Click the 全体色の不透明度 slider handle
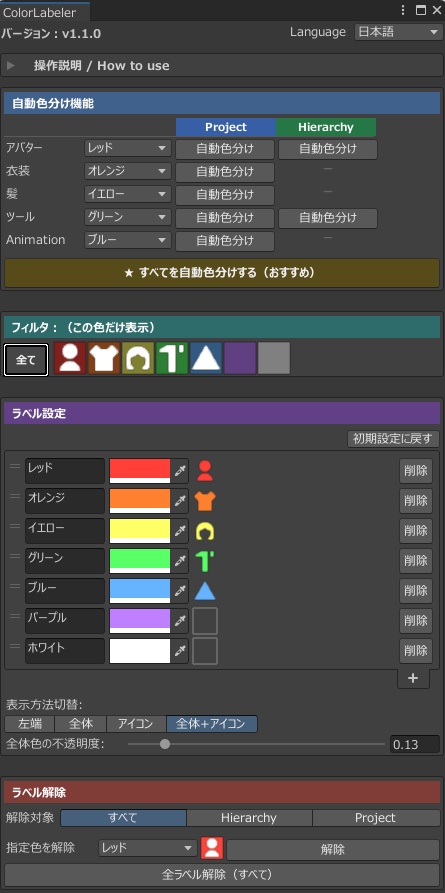Viewport: 445px width, 893px height. tap(165, 744)
